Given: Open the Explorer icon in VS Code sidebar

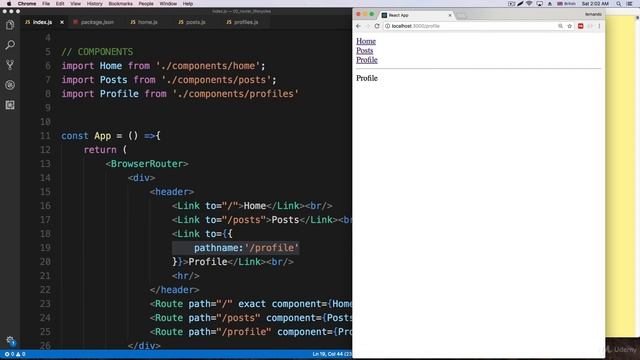Looking at the screenshot, I should pos(10,25).
